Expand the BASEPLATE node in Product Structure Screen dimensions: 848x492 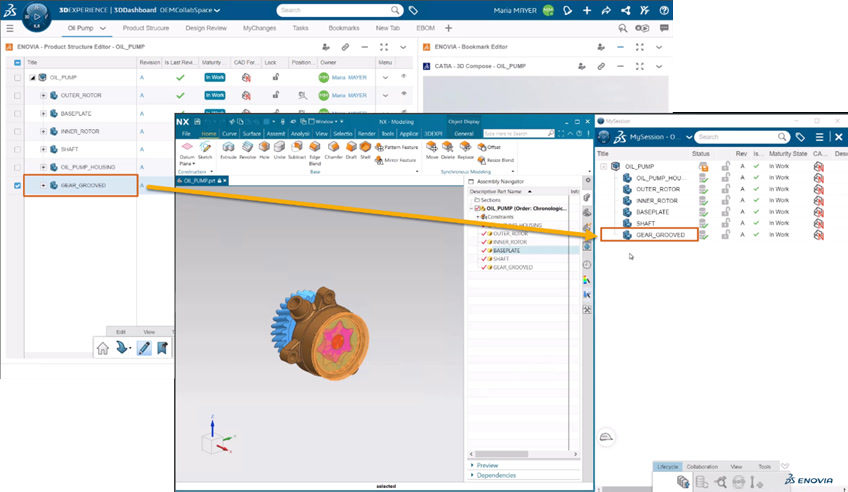43,114
